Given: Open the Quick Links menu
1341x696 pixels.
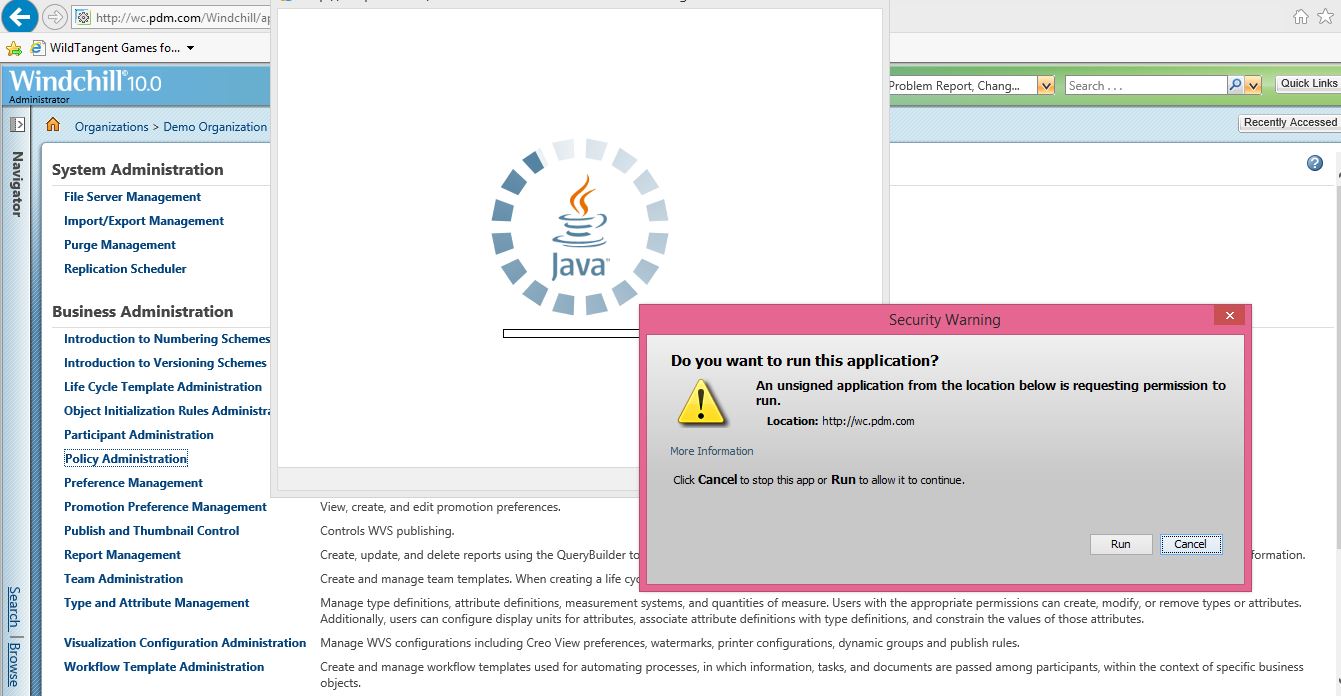Looking at the screenshot, I should tap(1309, 84).
